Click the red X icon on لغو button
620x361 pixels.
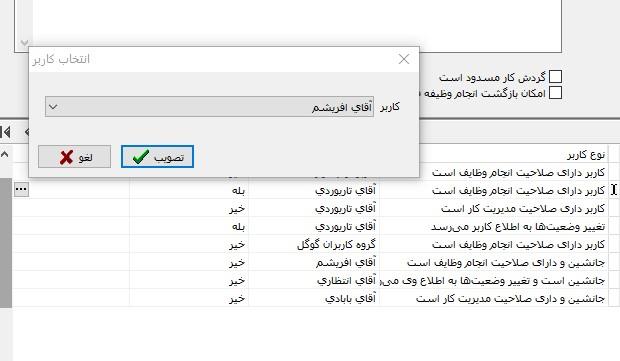coord(66,157)
